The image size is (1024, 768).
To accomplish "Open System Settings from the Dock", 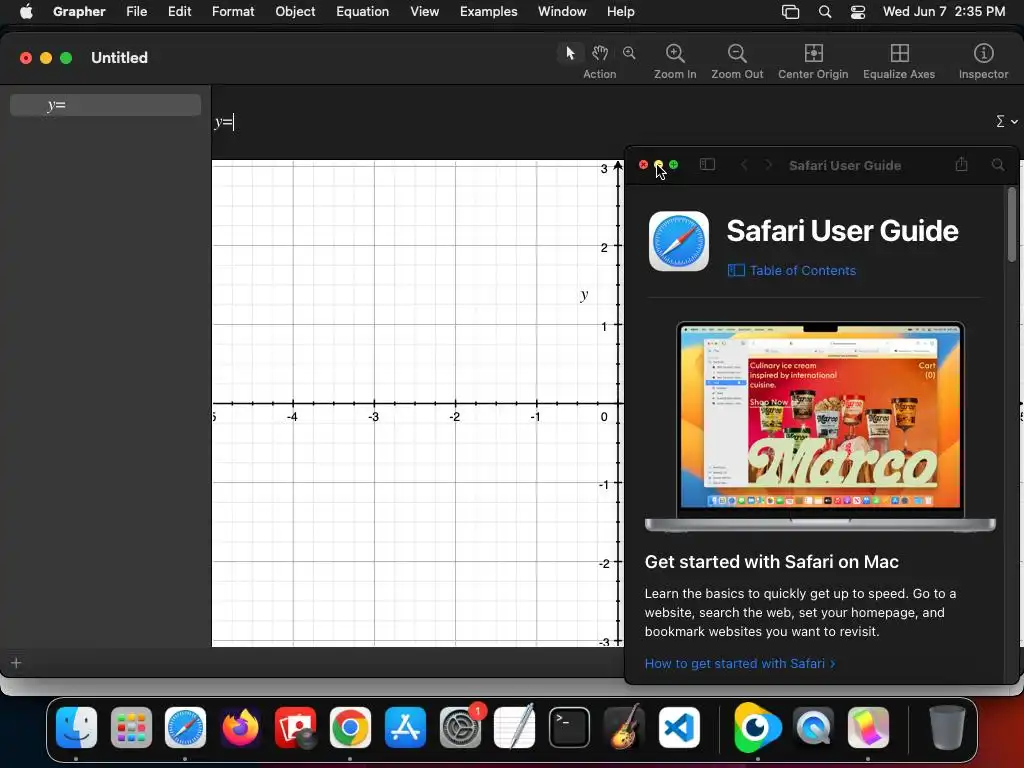I will click(x=460, y=728).
